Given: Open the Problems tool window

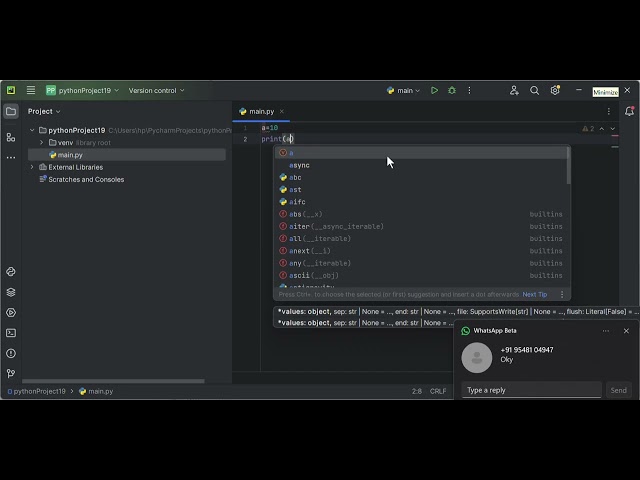Looking at the screenshot, I should click(11, 353).
